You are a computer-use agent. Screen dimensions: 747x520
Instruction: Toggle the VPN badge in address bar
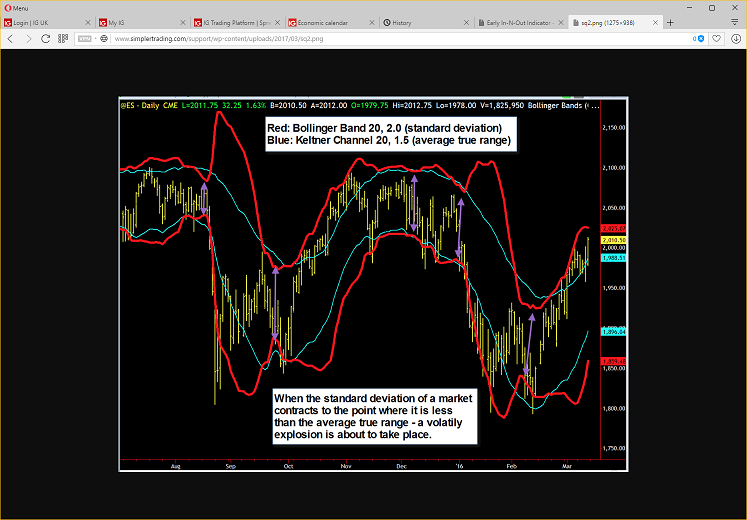pyautogui.click(x=85, y=39)
